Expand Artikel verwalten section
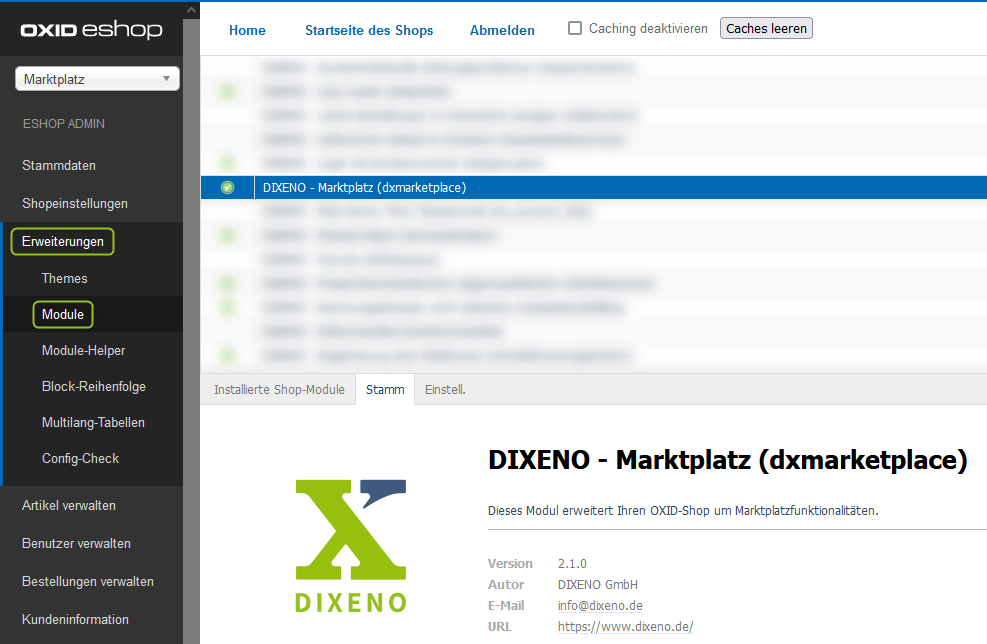 pos(69,506)
